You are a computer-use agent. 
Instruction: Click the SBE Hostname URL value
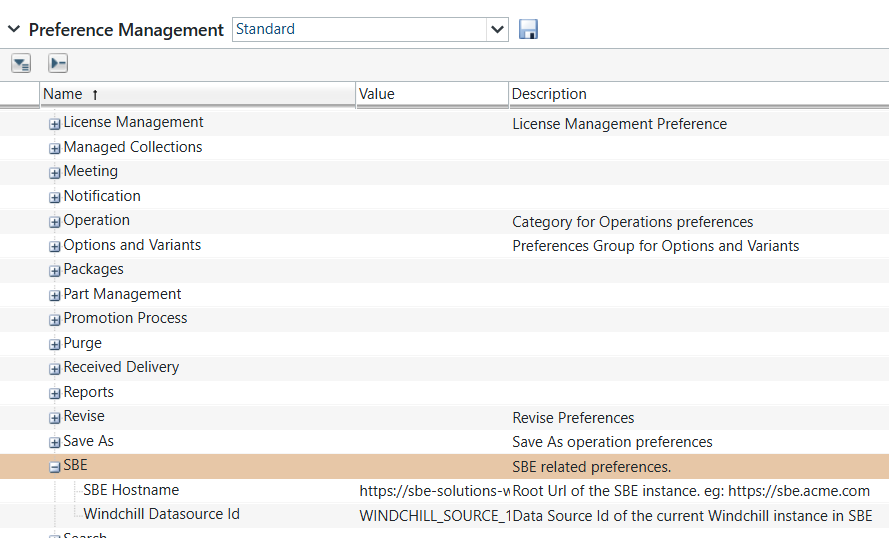[x=434, y=491]
